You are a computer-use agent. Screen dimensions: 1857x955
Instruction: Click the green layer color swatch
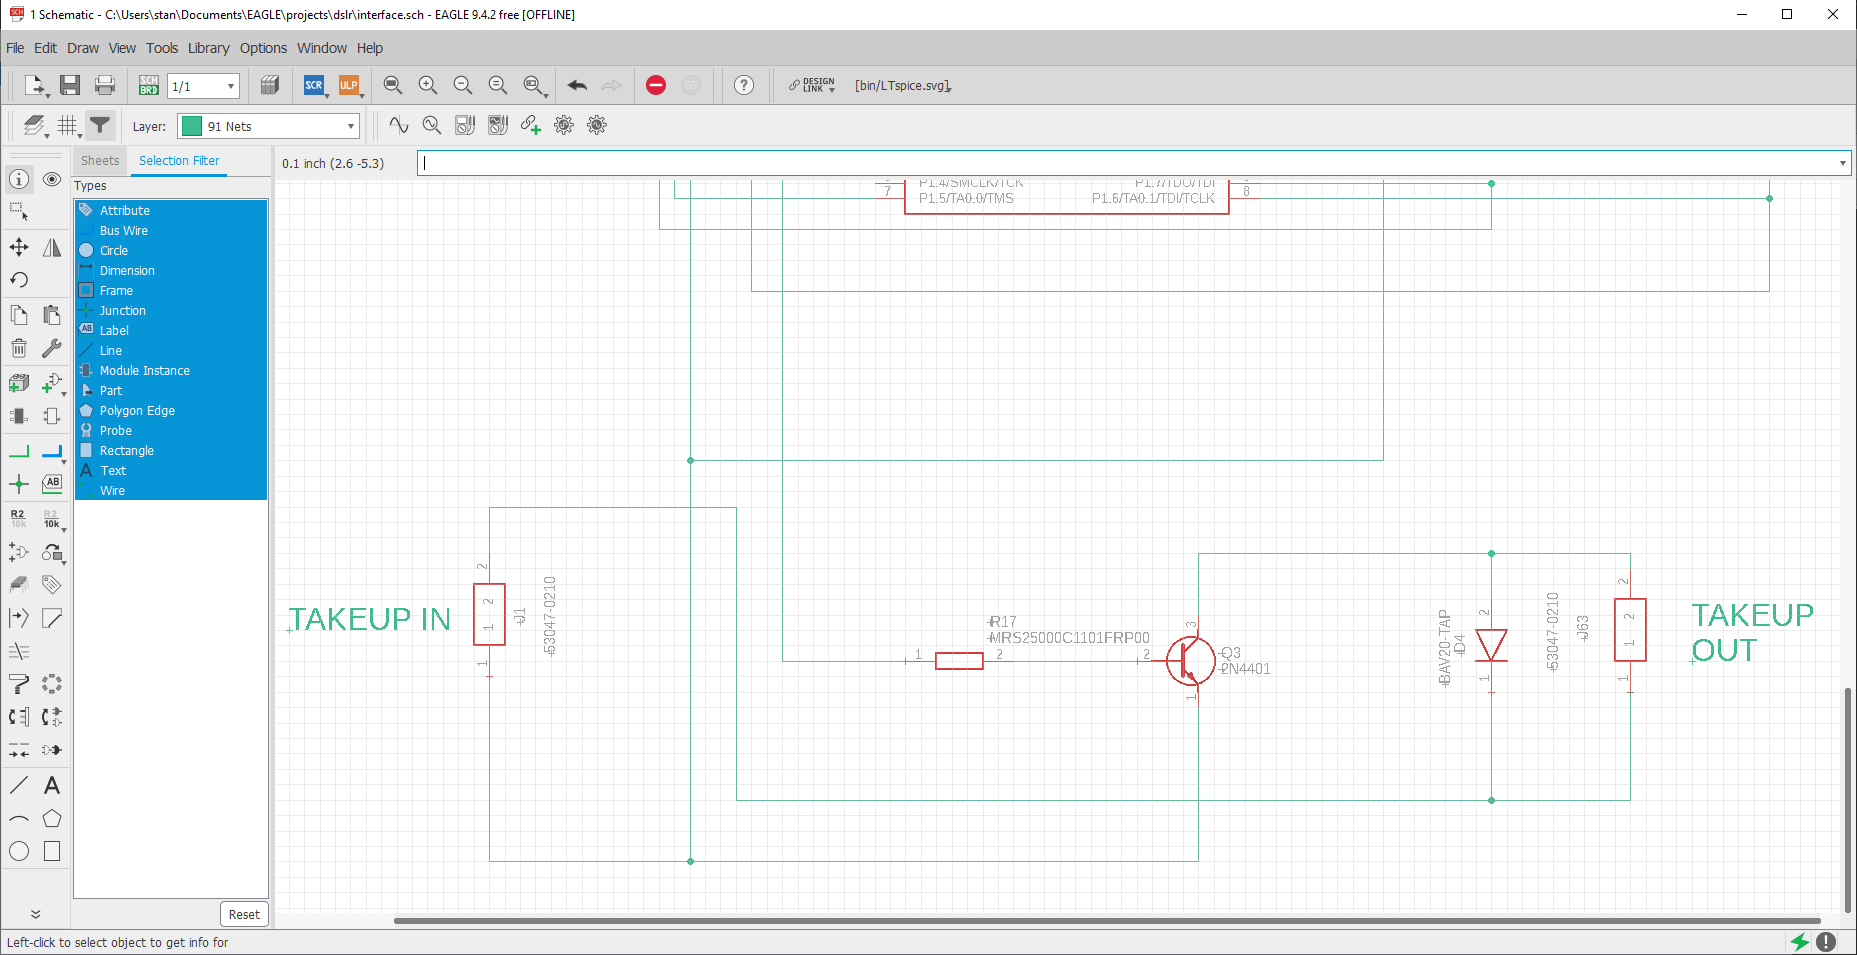coord(191,126)
